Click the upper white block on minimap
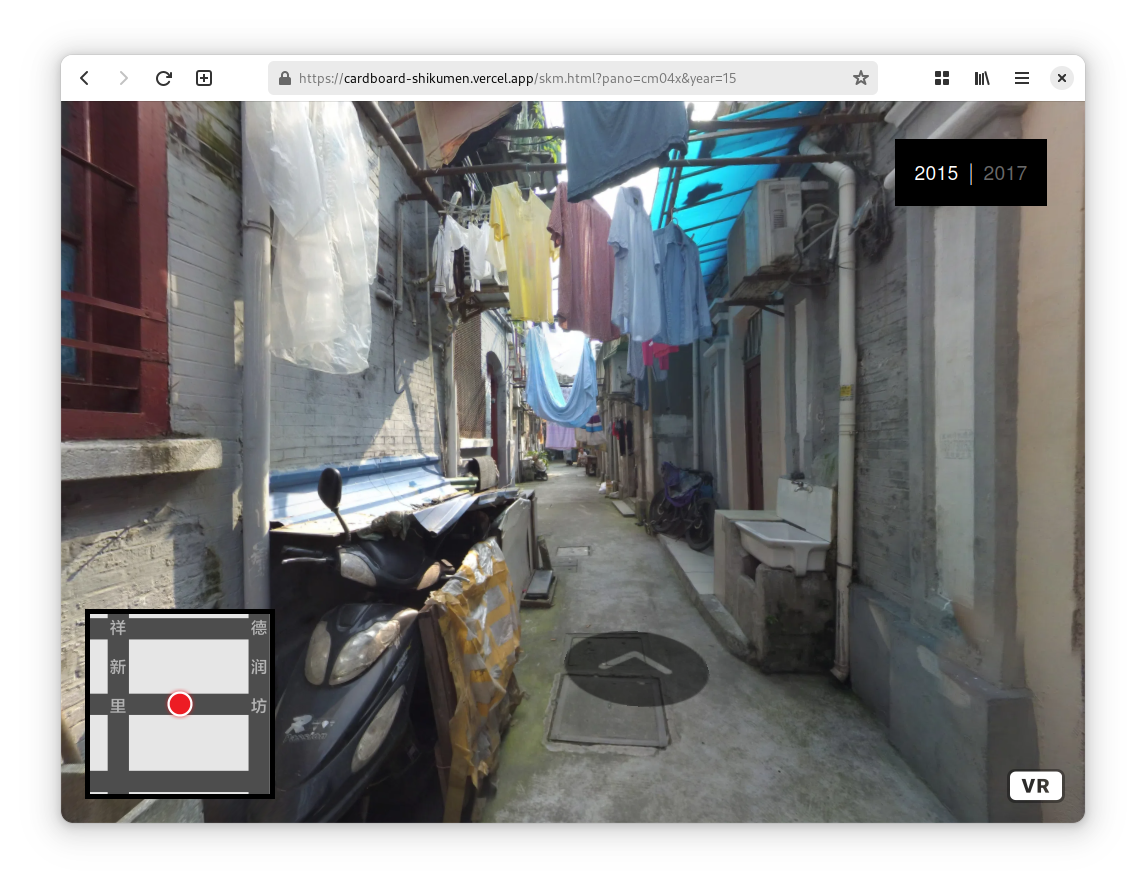This screenshot has height=890, width=1146. point(188,666)
